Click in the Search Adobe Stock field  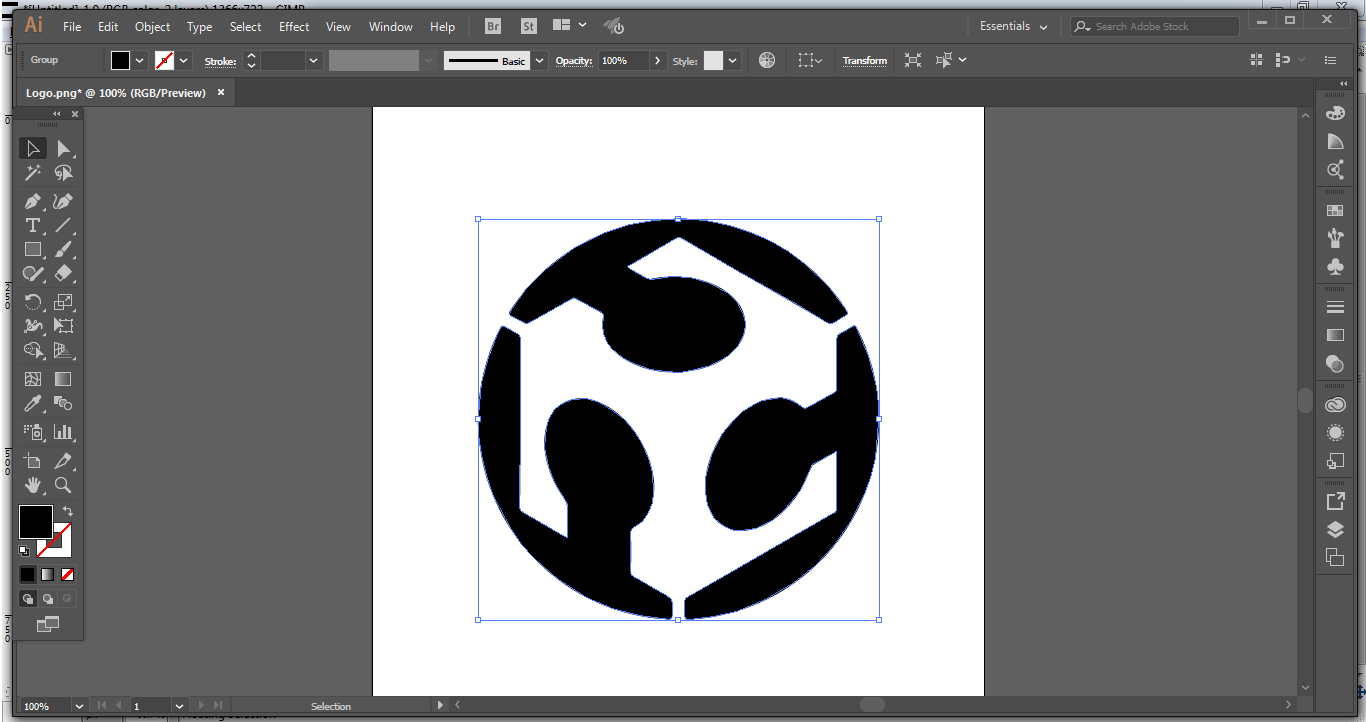[1155, 27]
